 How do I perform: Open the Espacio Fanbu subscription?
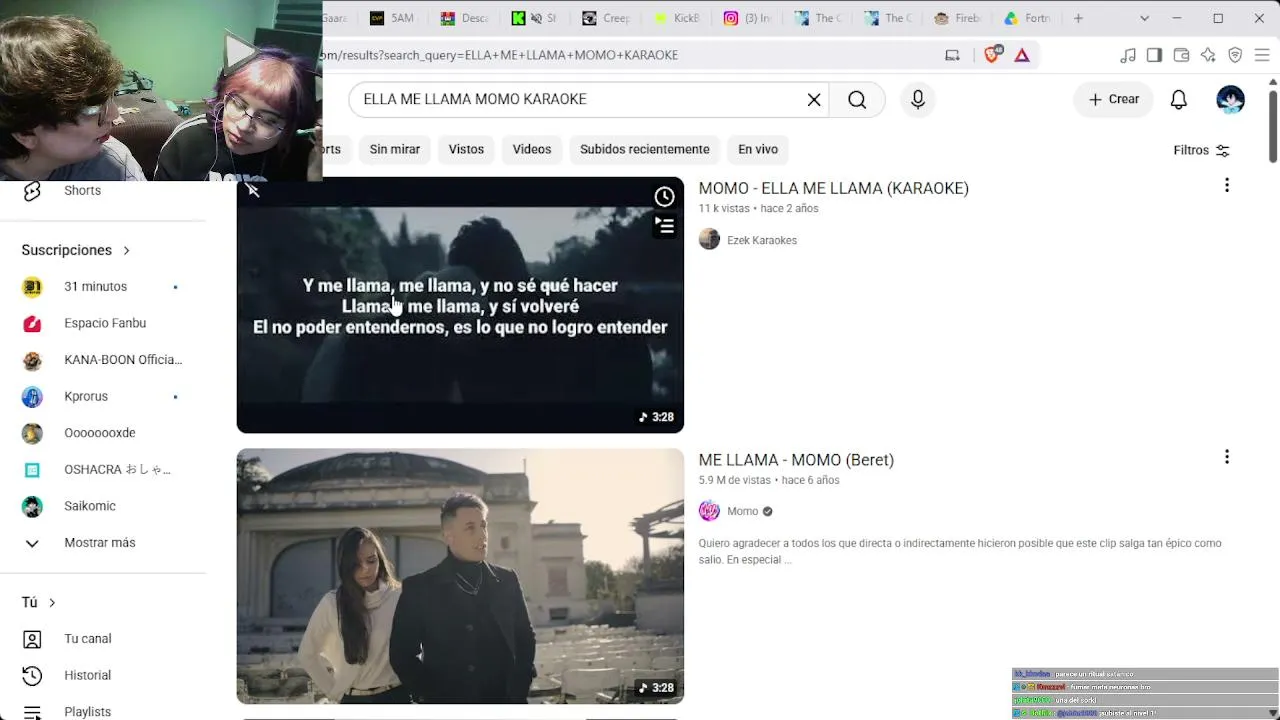[103, 323]
